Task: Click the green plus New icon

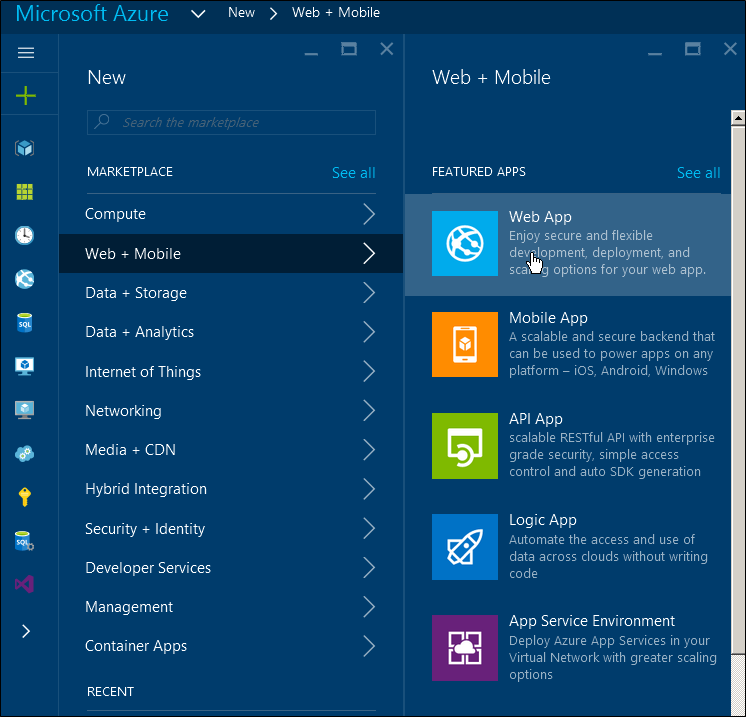Action: pos(26,96)
